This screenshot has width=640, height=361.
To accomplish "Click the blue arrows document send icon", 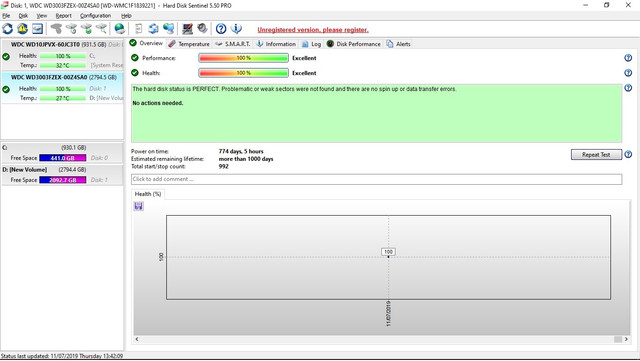I will [153, 29].
